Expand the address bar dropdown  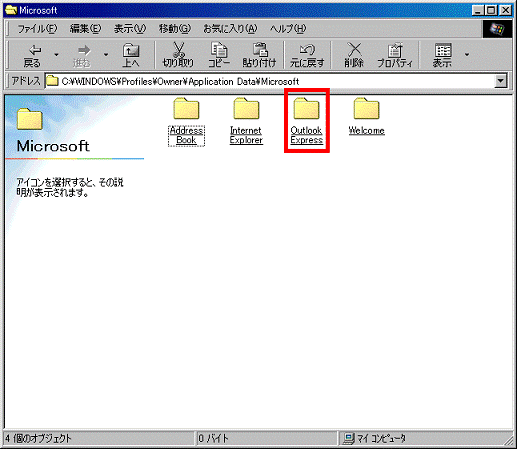501,81
